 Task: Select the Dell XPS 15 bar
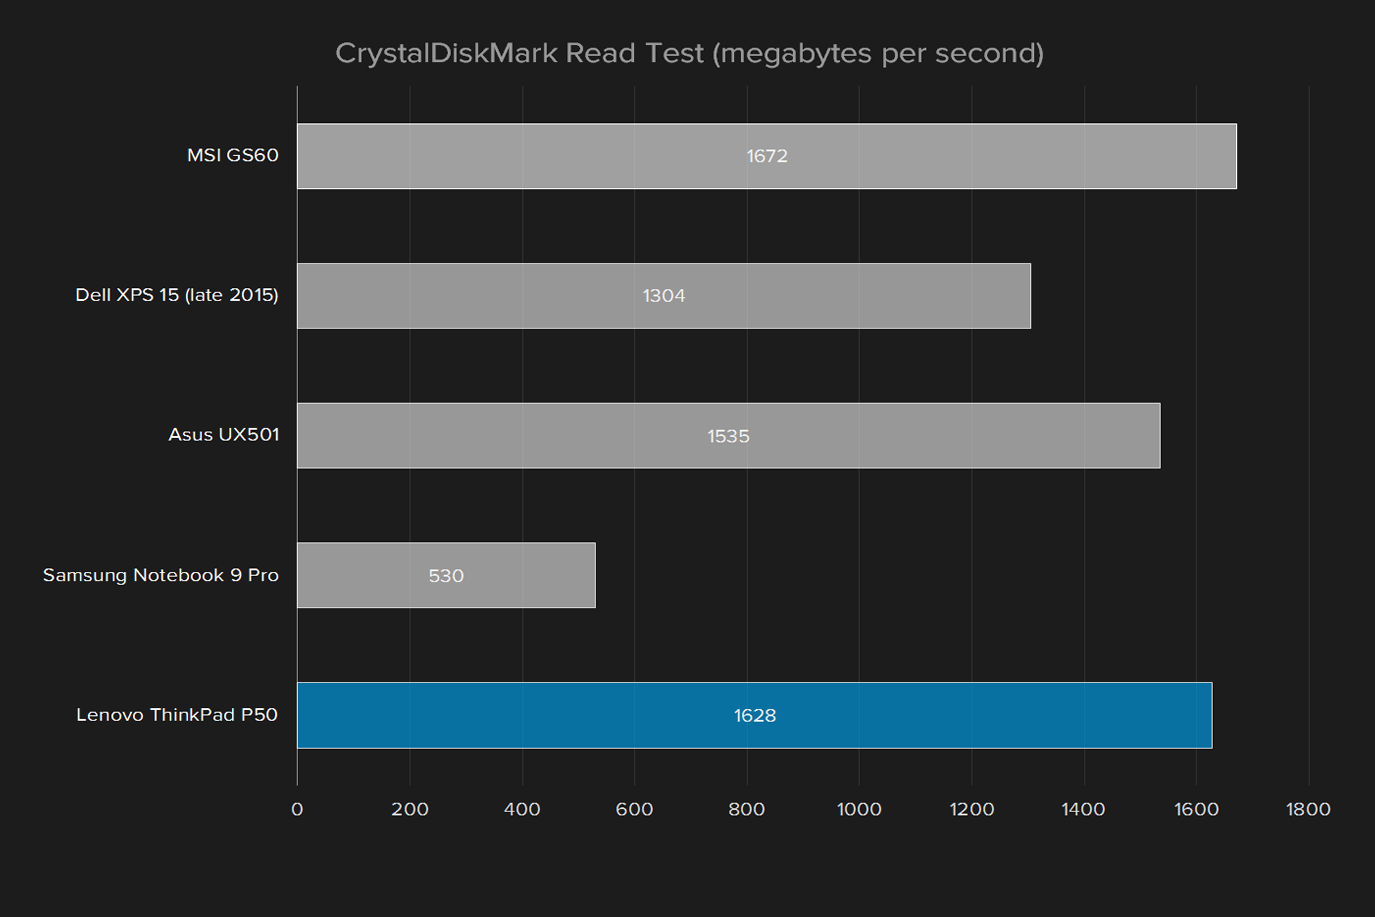point(664,296)
